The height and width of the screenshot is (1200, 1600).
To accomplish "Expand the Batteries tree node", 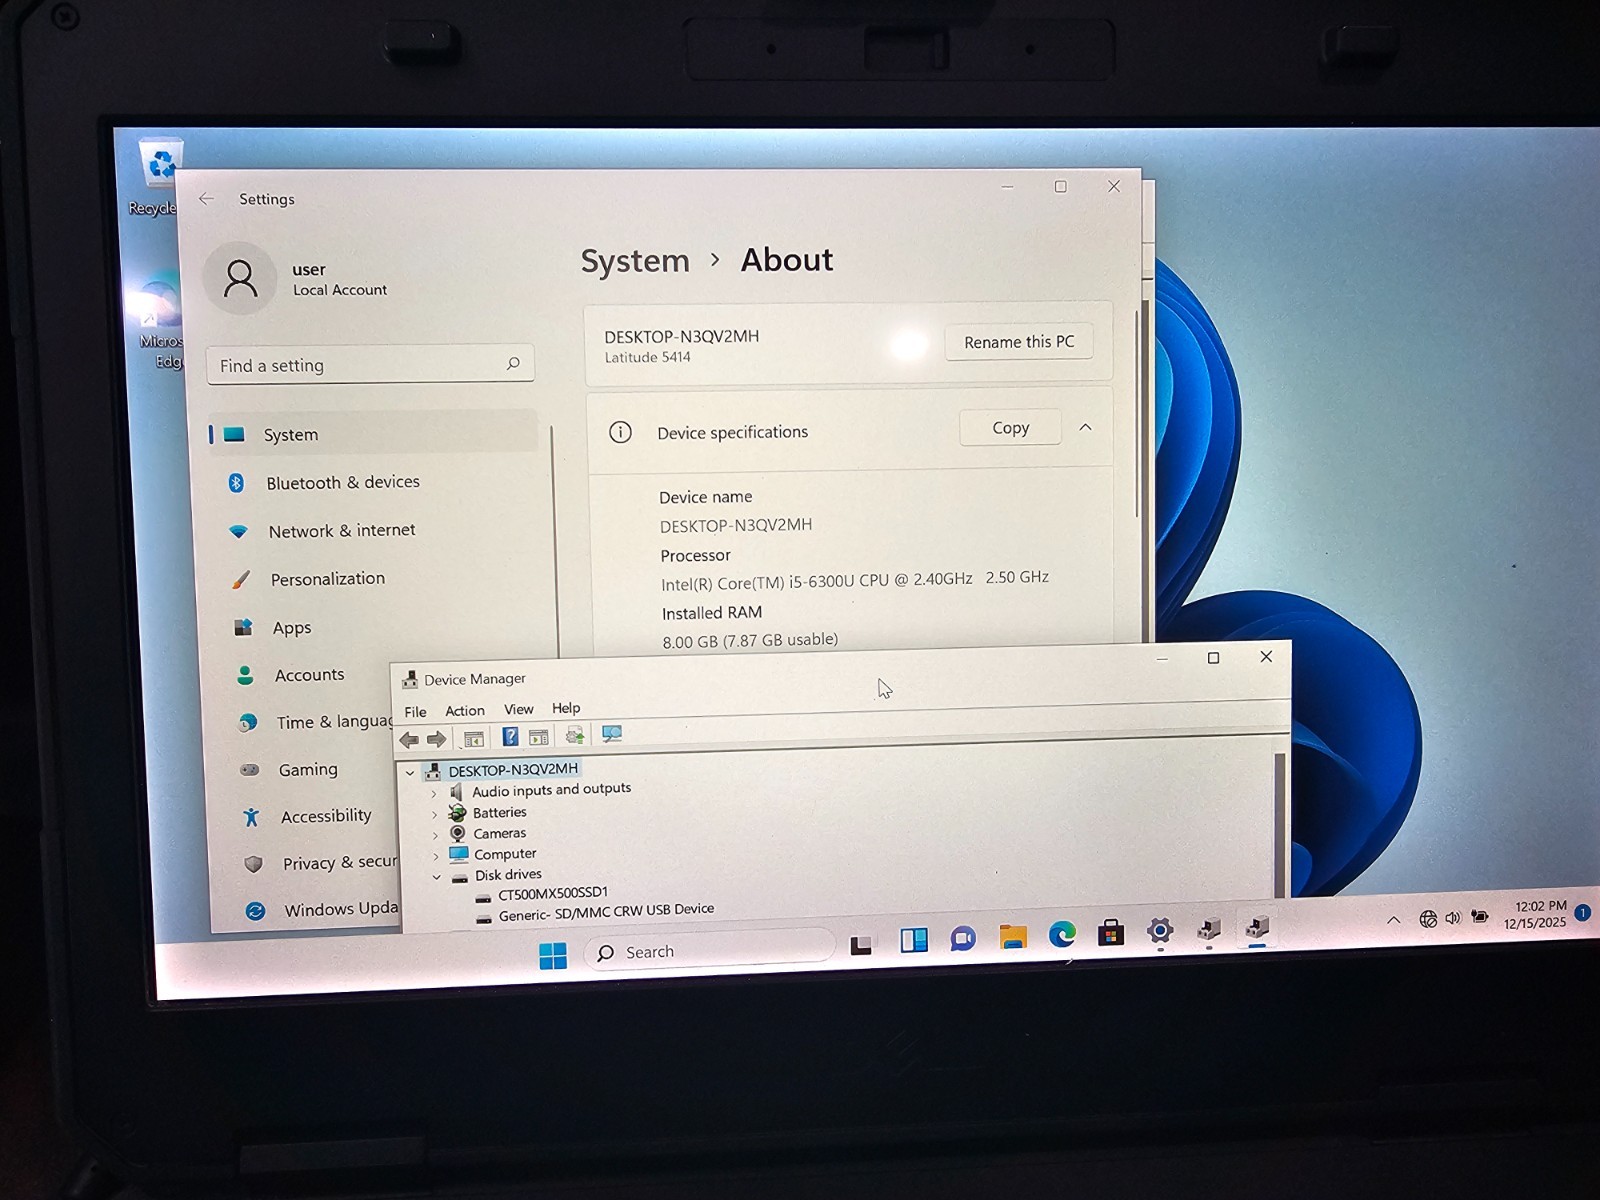I will coord(434,815).
